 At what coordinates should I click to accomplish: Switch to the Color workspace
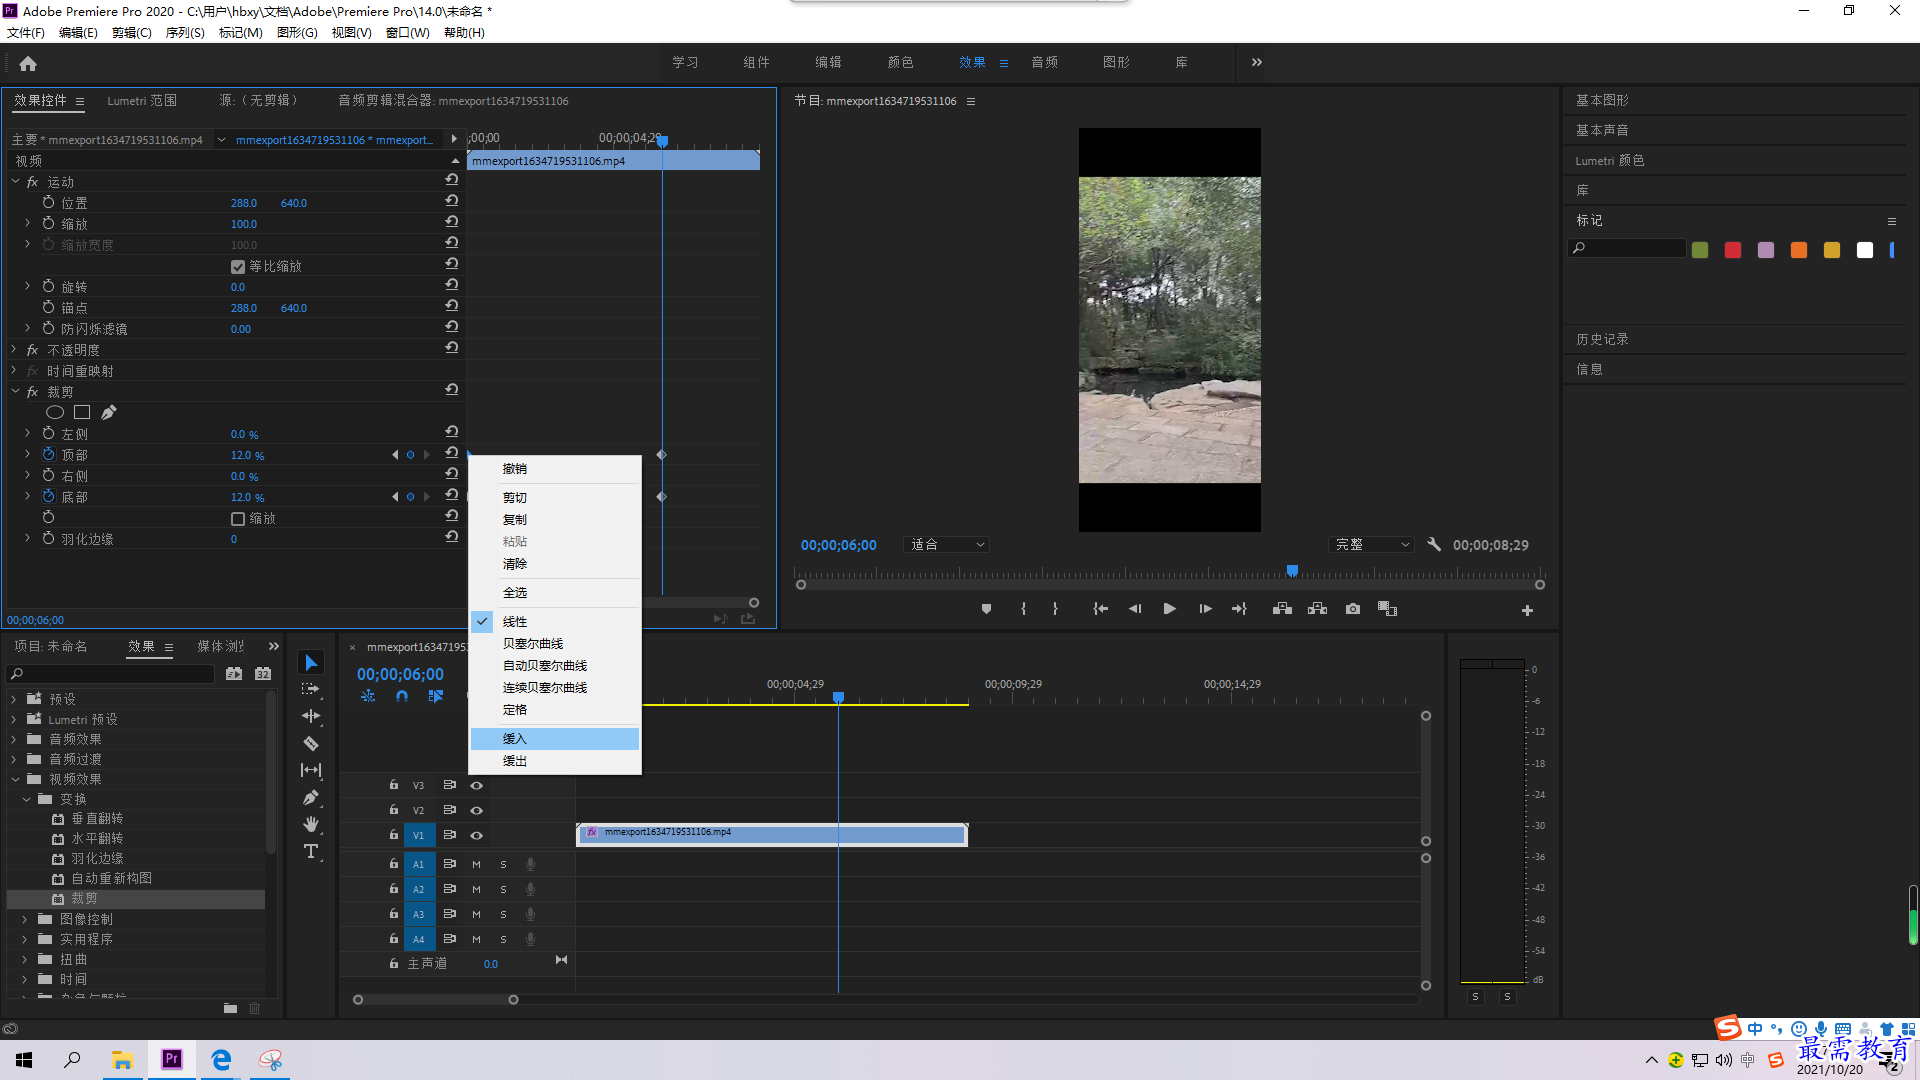click(900, 62)
